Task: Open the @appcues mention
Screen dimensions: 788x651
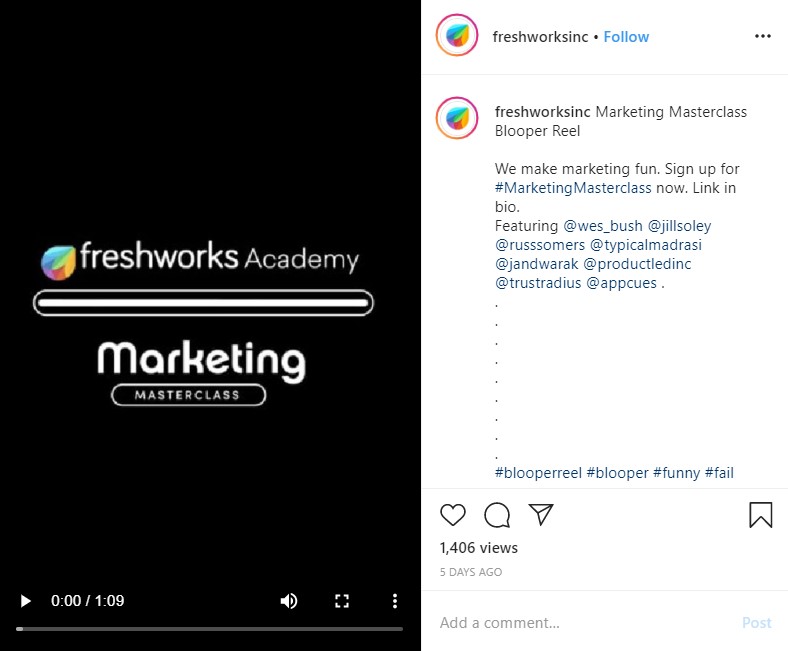Action: click(622, 283)
